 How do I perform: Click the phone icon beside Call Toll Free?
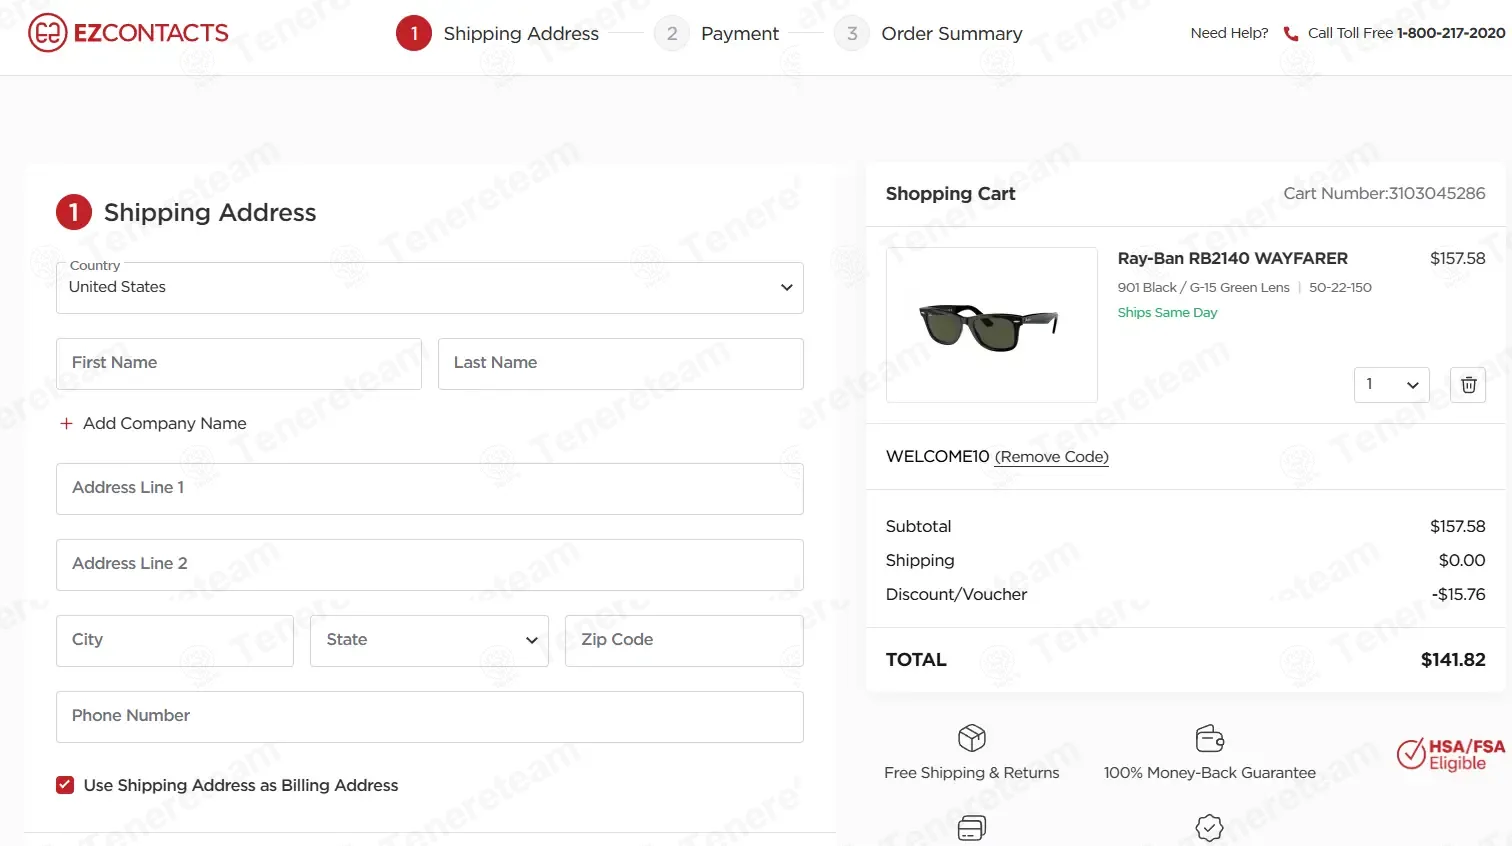tap(1291, 33)
